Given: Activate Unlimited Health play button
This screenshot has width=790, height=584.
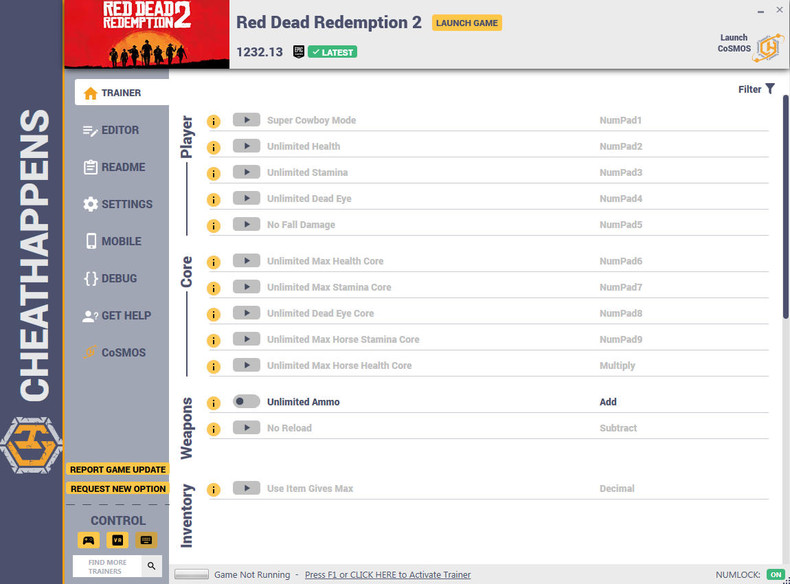Looking at the screenshot, I should click(x=246, y=146).
